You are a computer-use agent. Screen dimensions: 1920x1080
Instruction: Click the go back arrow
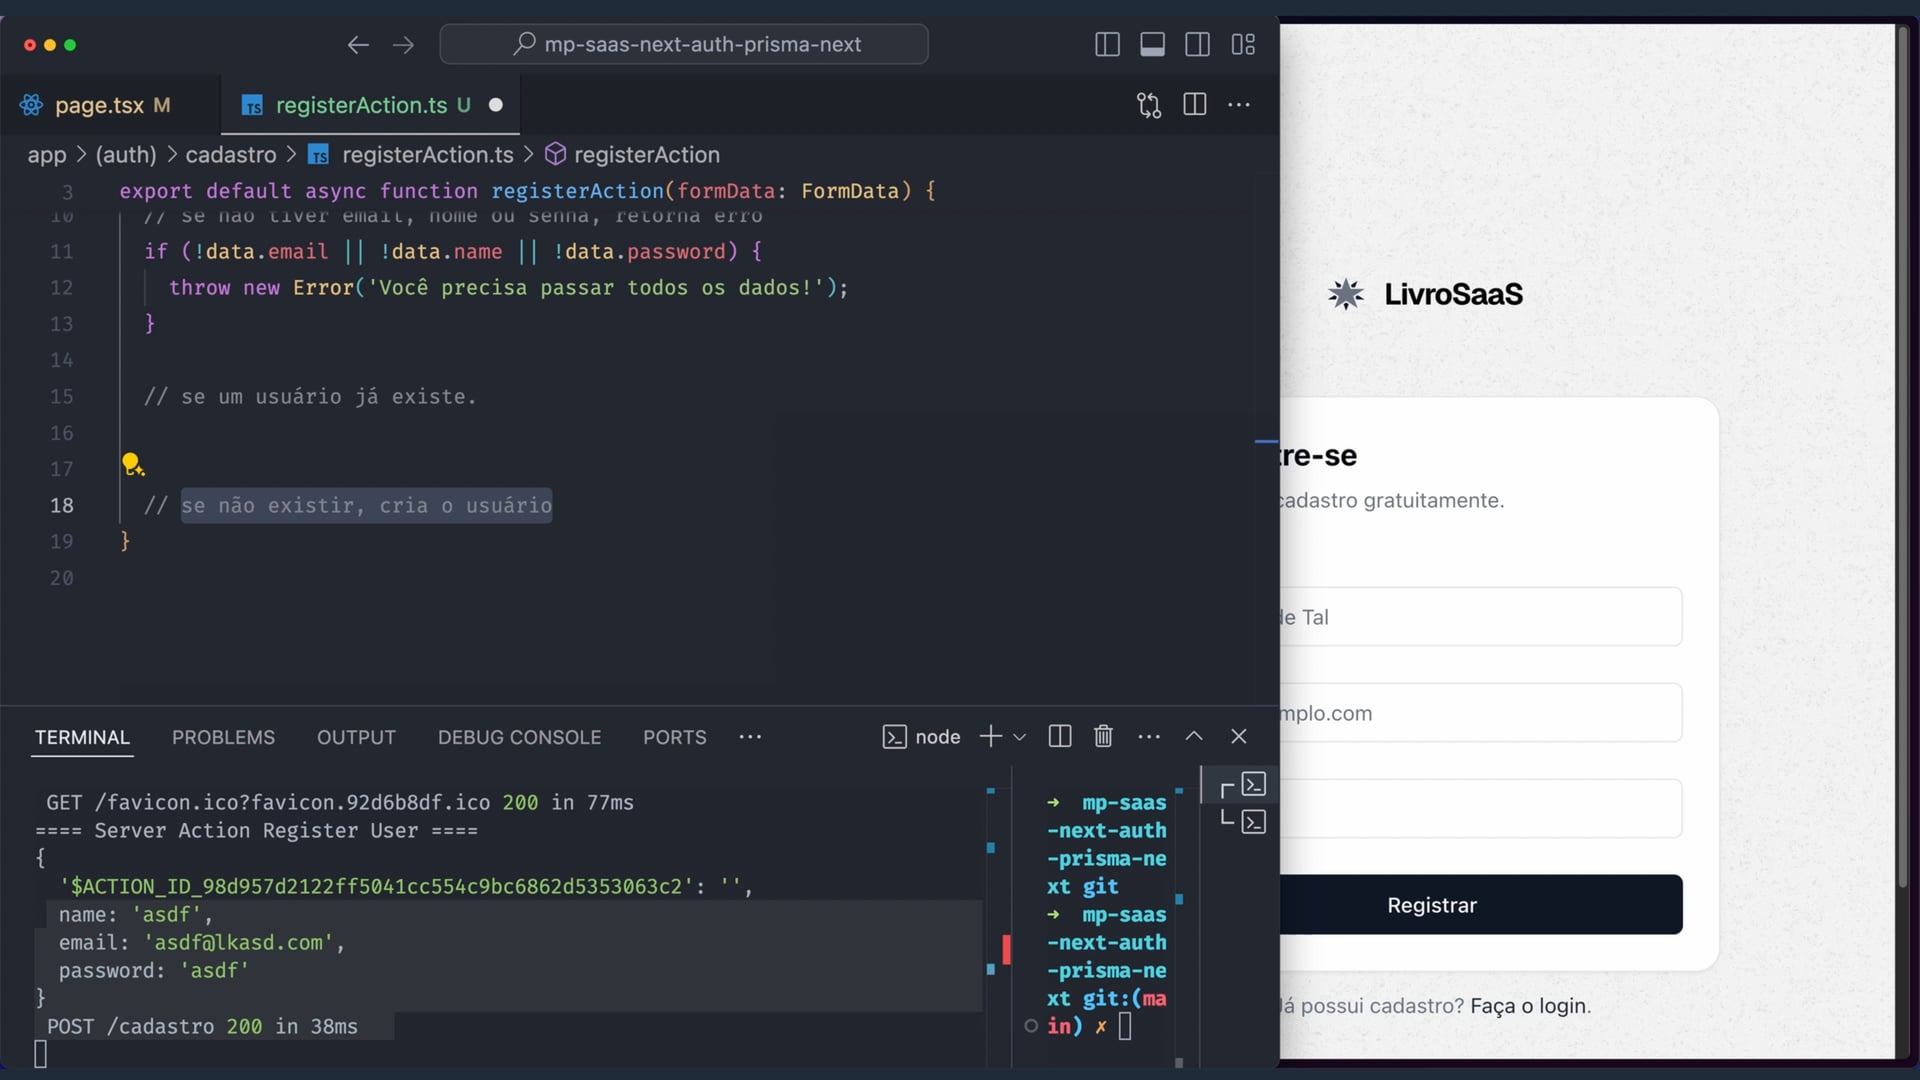click(x=358, y=44)
